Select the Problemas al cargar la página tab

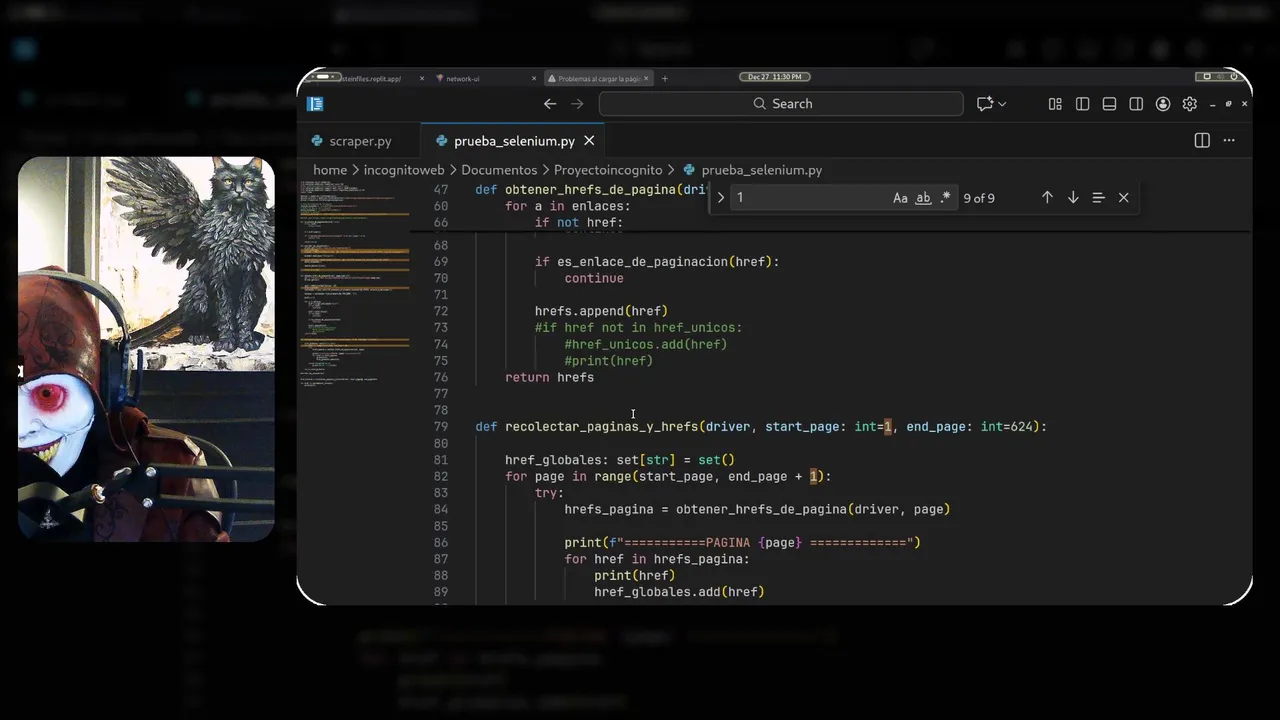click(x=598, y=78)
